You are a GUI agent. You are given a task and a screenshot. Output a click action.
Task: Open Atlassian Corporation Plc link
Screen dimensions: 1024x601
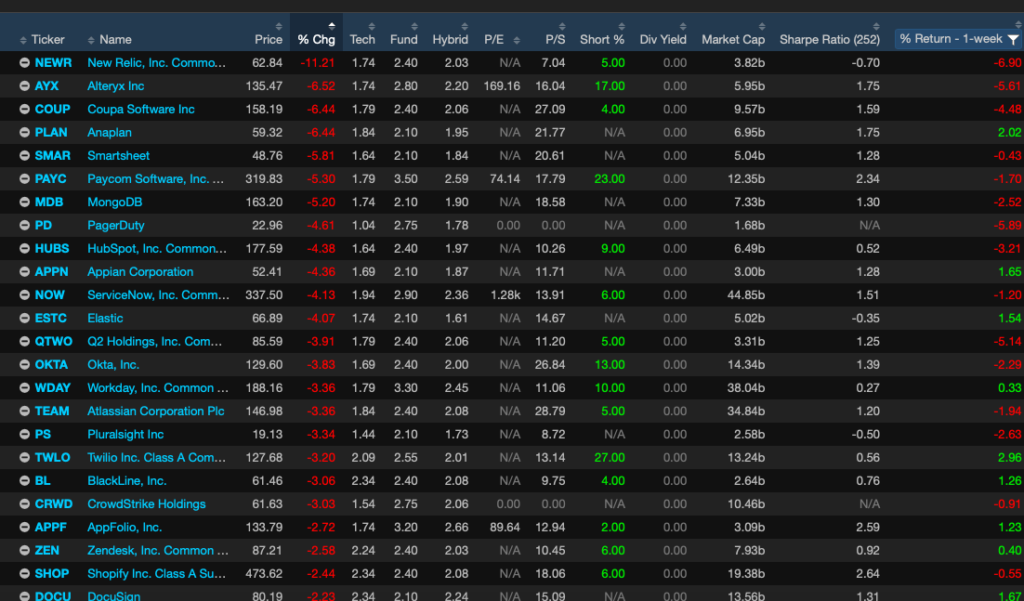tap(156, 411)
